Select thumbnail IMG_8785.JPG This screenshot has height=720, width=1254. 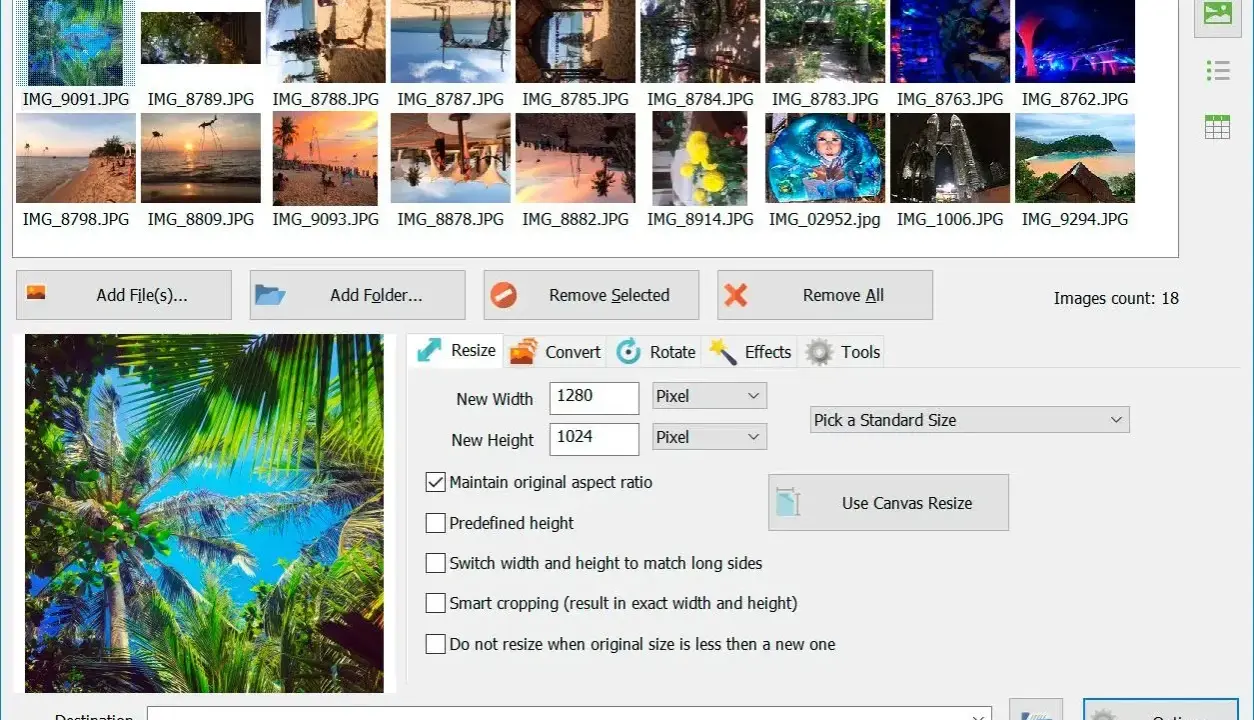click(576, 41)
